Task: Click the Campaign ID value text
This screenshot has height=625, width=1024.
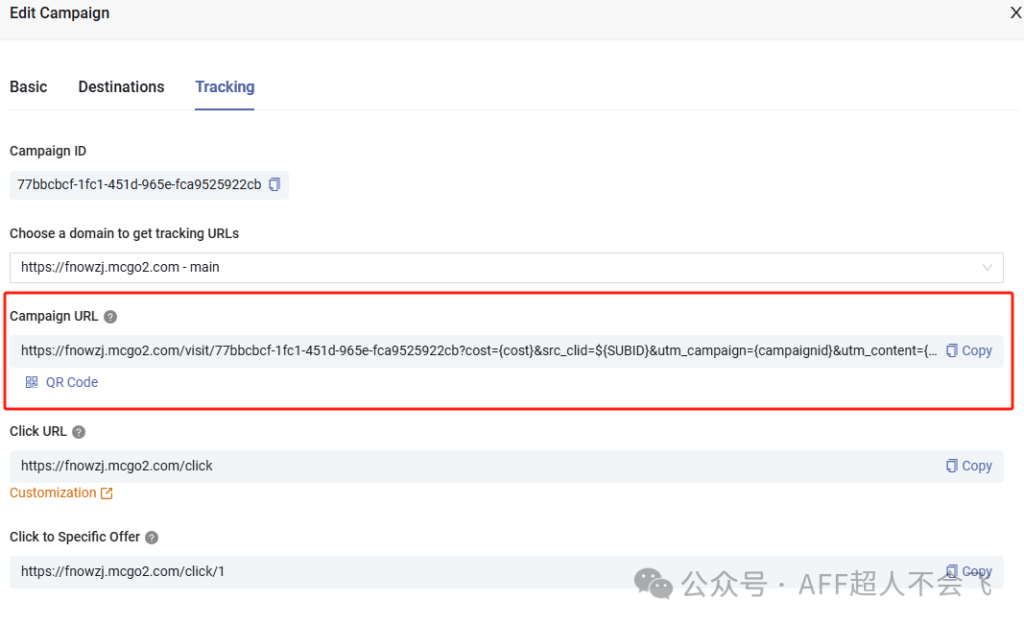Action: (x=139, y=185)
